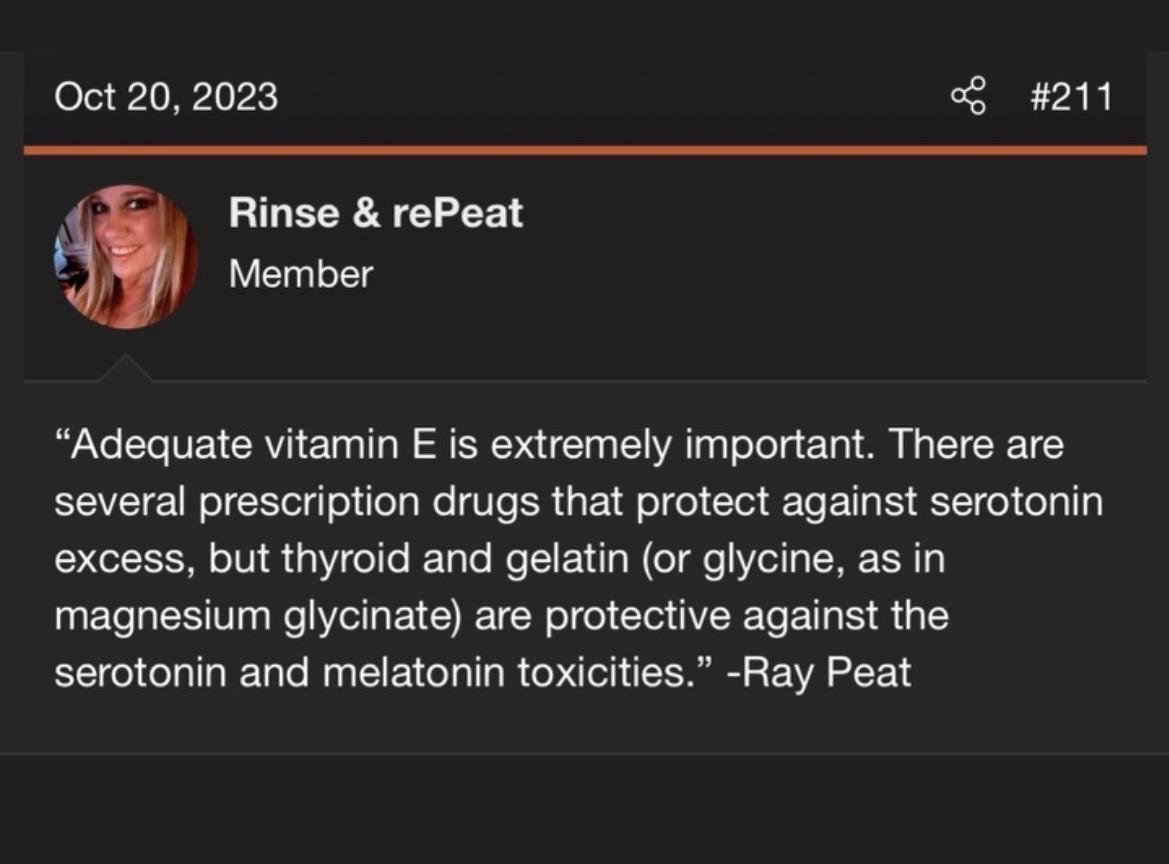Click the words "There are" ending first line
This screenshot has width=1169, height=864.
point(980,445)
